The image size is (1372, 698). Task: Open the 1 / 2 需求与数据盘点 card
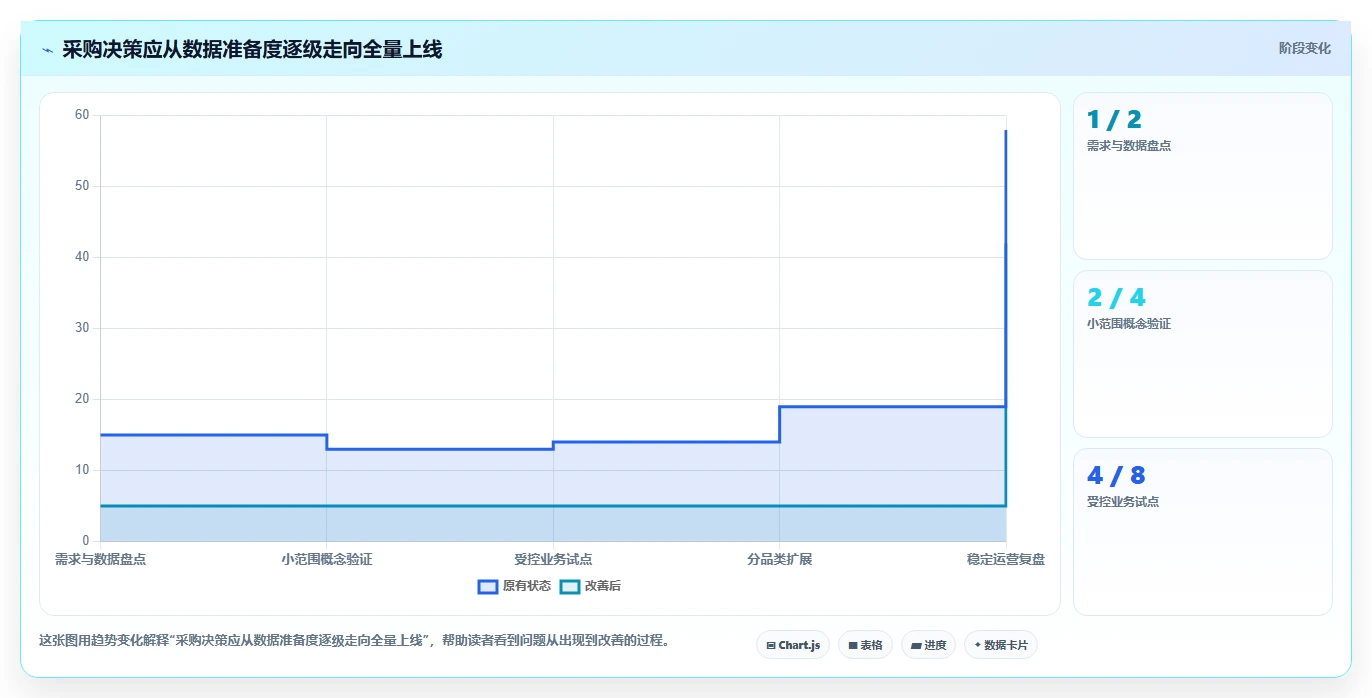1202,176
